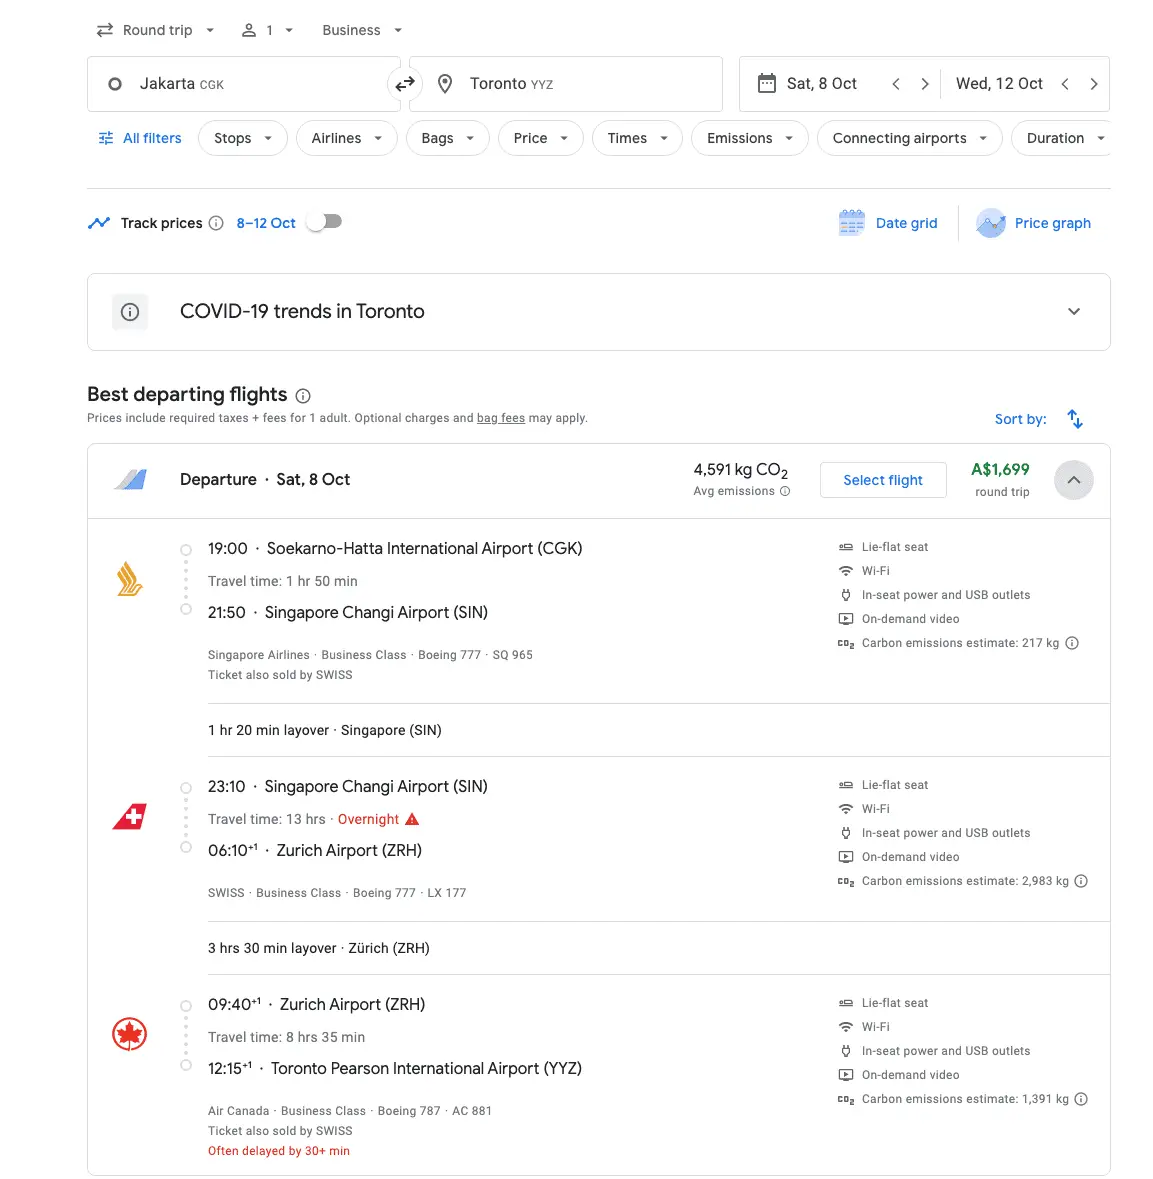The height and width of the screenshot is (1179, 1153).
Task: Click the COVID-19 trends info icon
Action: click(130, 312)
